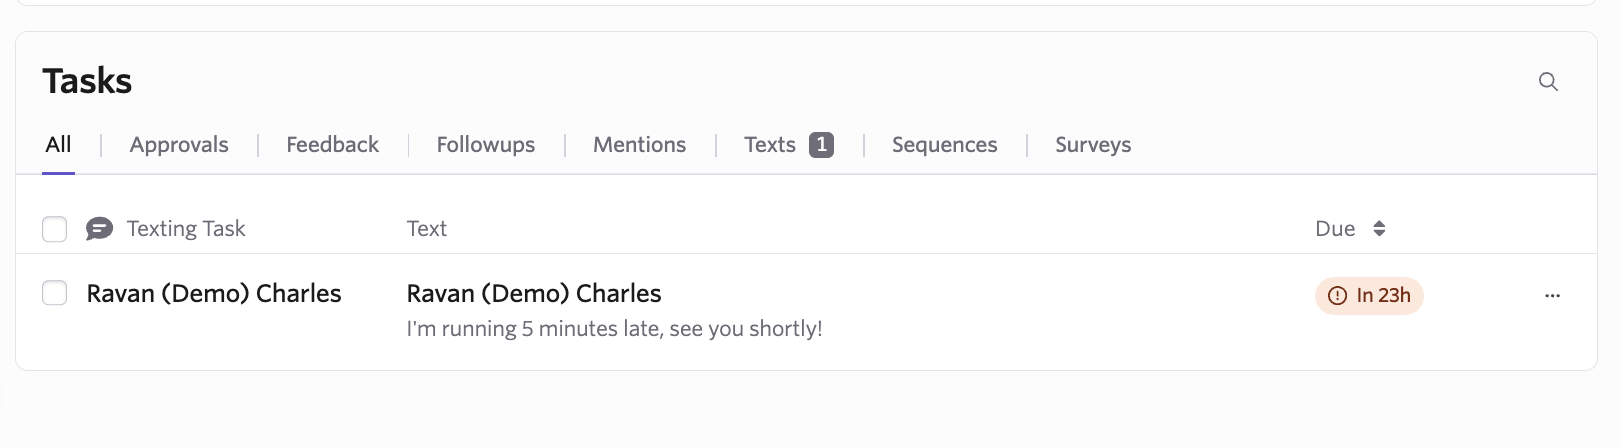The height and width of the screenshot is (448, 1620).
Task: Click the In 23h due badge
Action: (x=1369, y=296)
